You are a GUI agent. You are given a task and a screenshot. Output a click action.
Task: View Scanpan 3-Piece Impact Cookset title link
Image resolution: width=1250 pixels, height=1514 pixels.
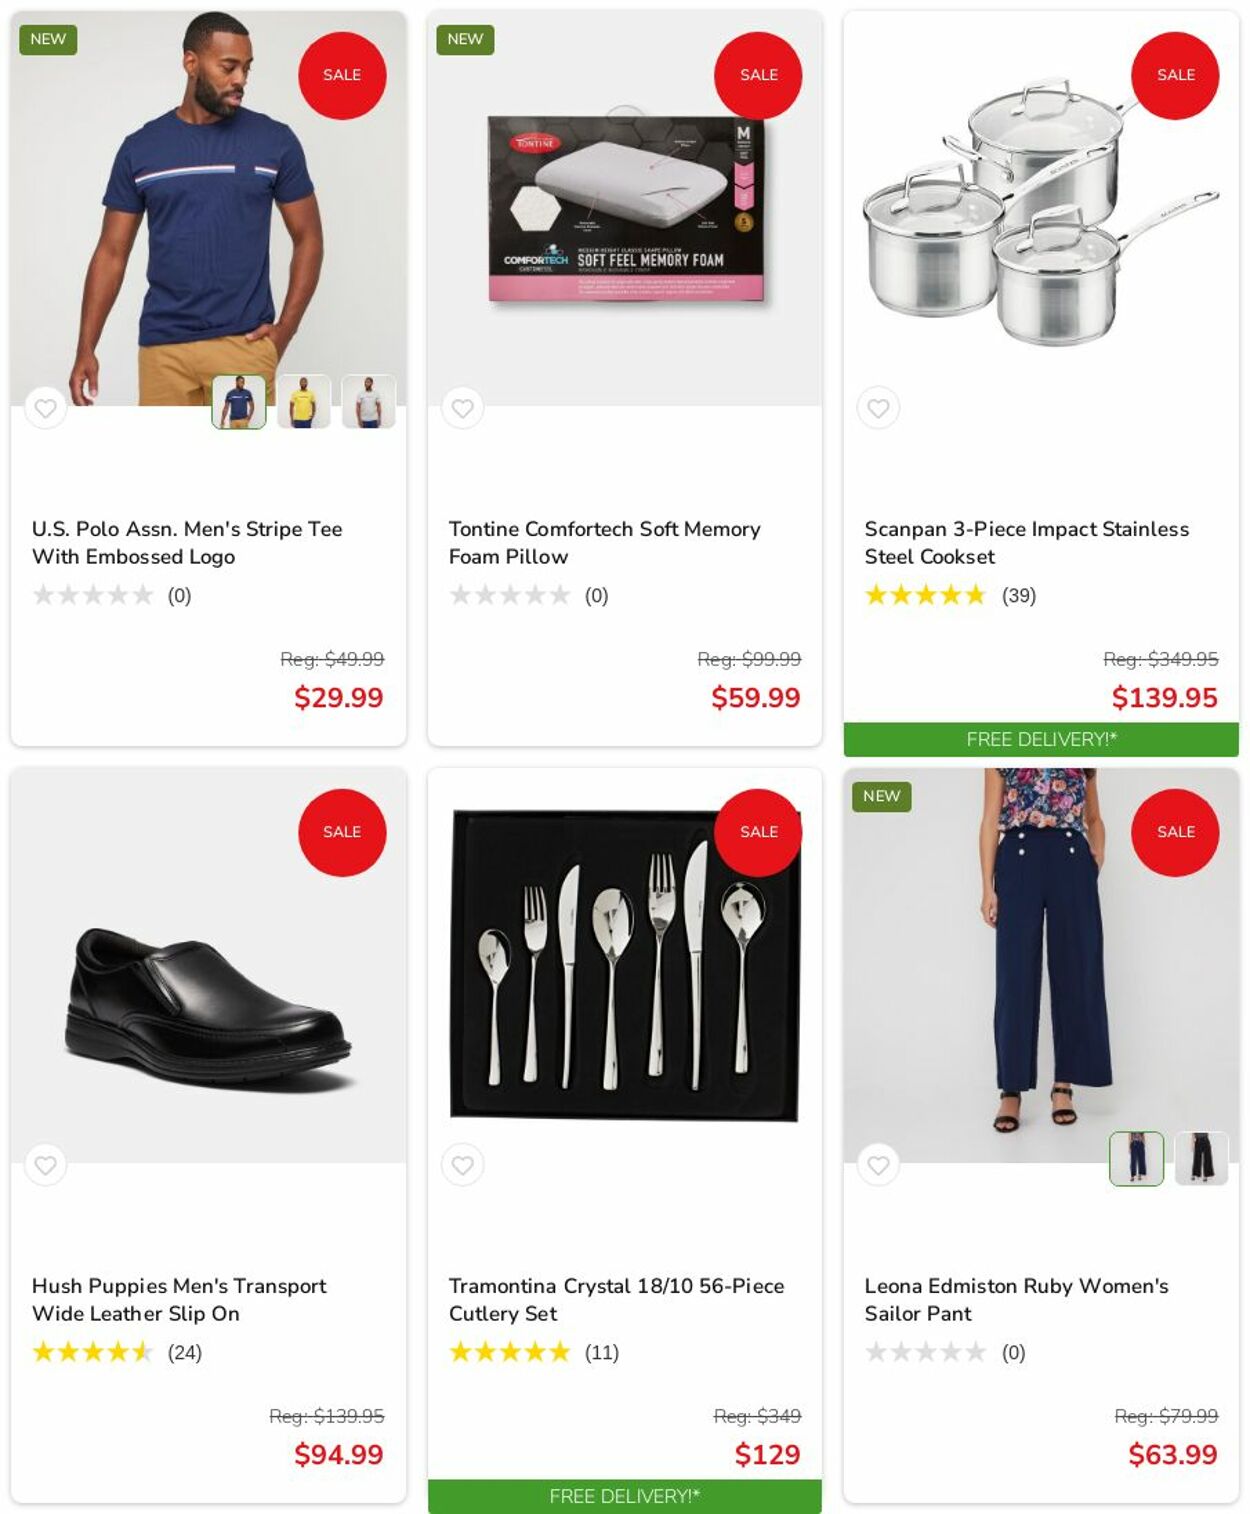pos(1026,542)
